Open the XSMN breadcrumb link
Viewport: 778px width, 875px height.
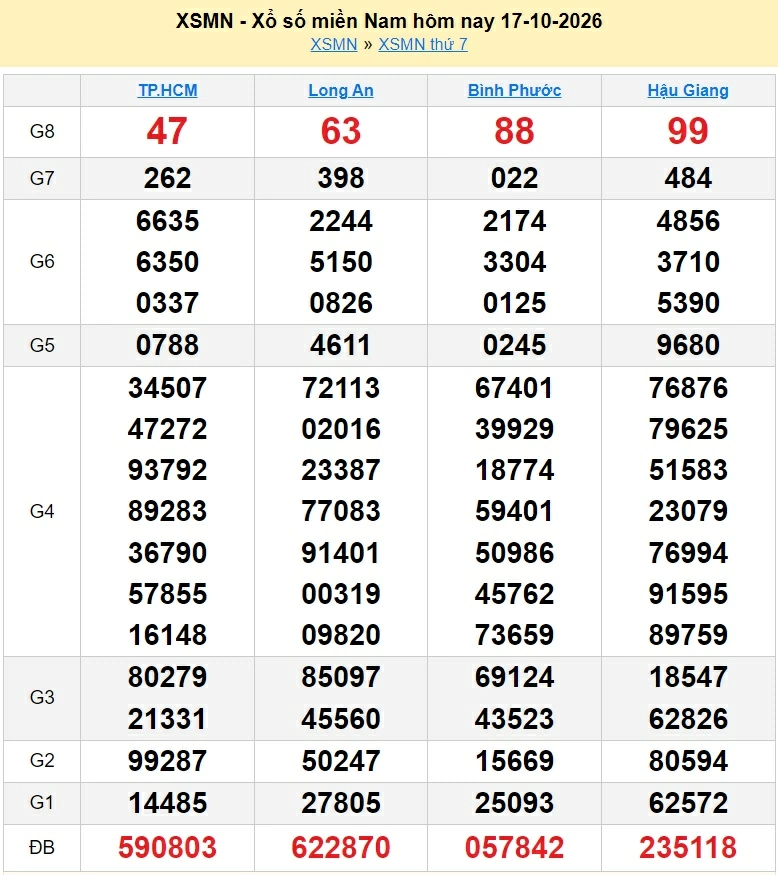pos(333,44)
